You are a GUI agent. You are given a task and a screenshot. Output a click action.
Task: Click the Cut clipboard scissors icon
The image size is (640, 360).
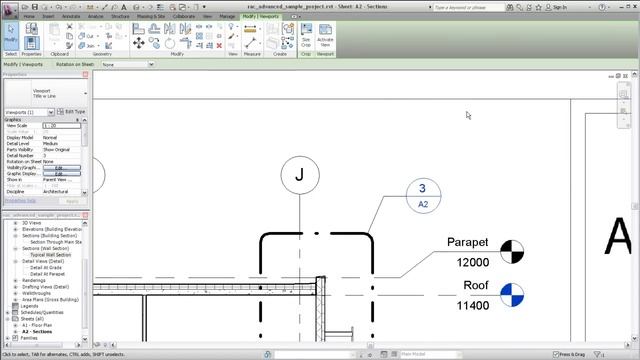[x=69, y=27]
